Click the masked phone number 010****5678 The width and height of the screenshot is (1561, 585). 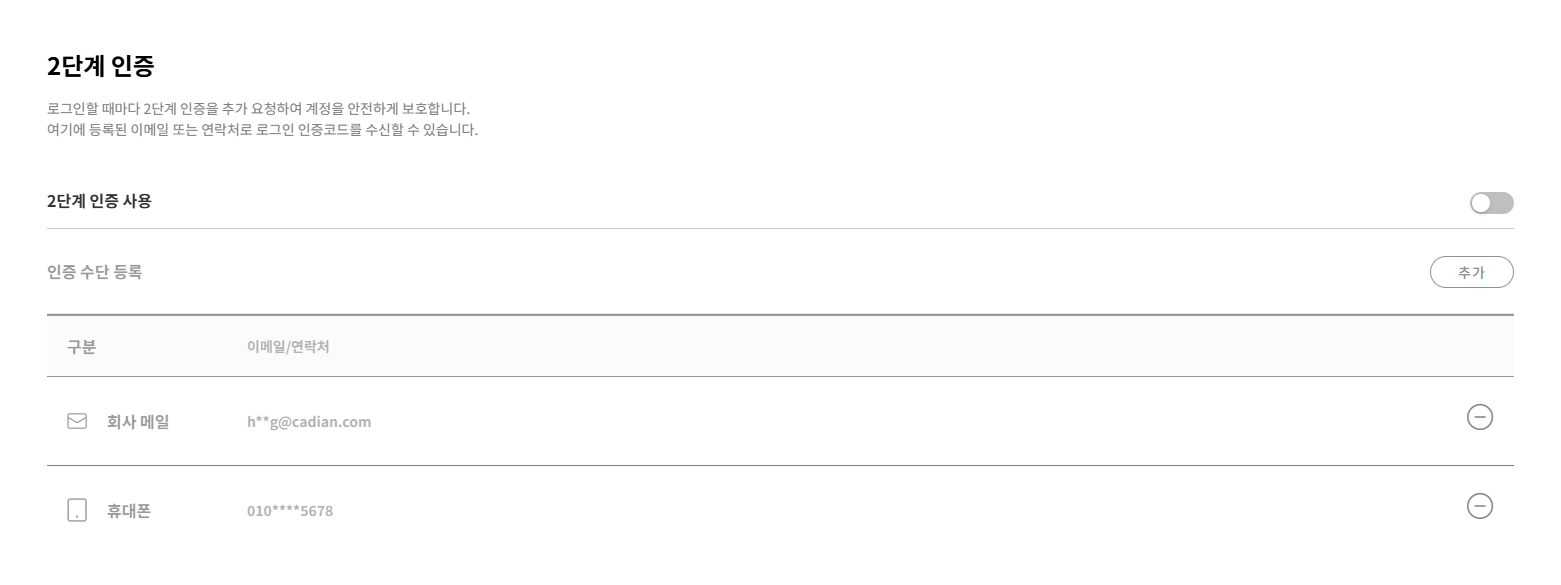(290, 511)
